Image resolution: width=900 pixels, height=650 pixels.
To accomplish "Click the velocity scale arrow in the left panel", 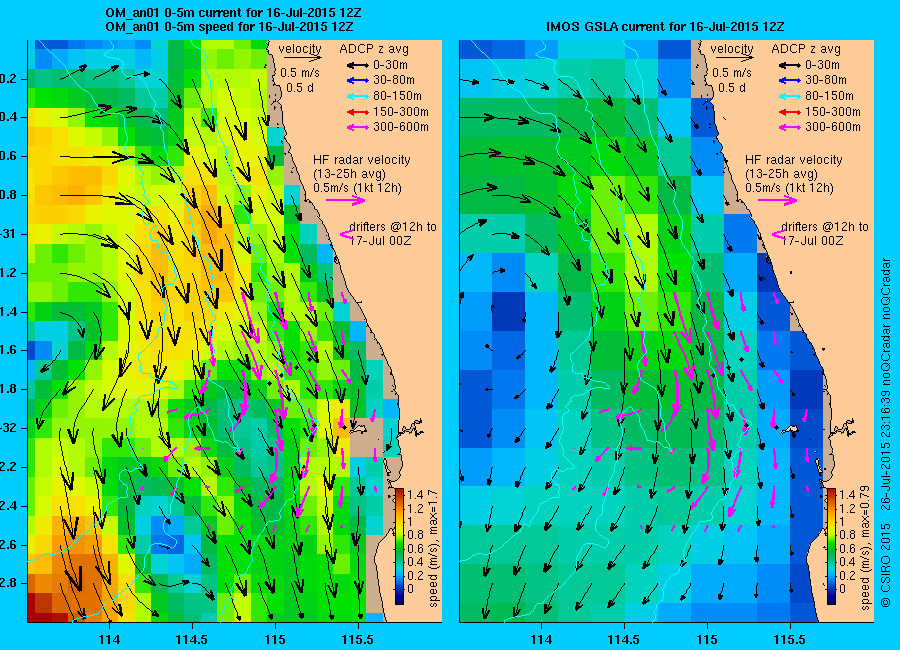I will [302, 58].
